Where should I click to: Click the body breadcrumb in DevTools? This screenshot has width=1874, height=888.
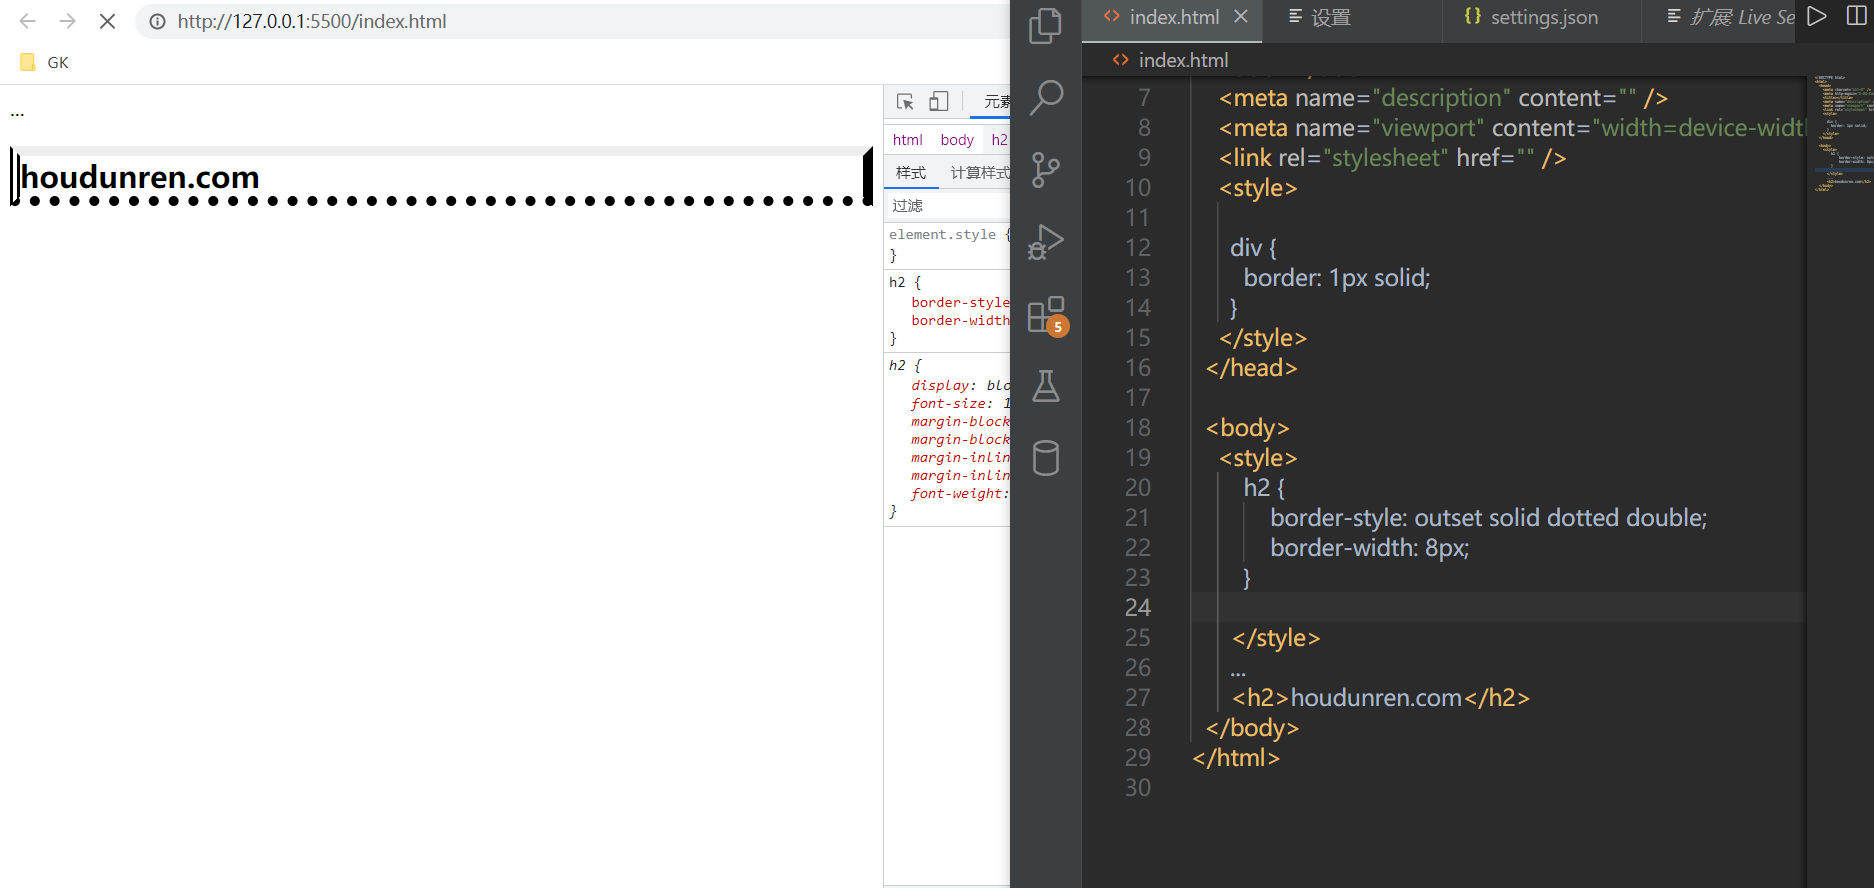[x=956, y=140]
